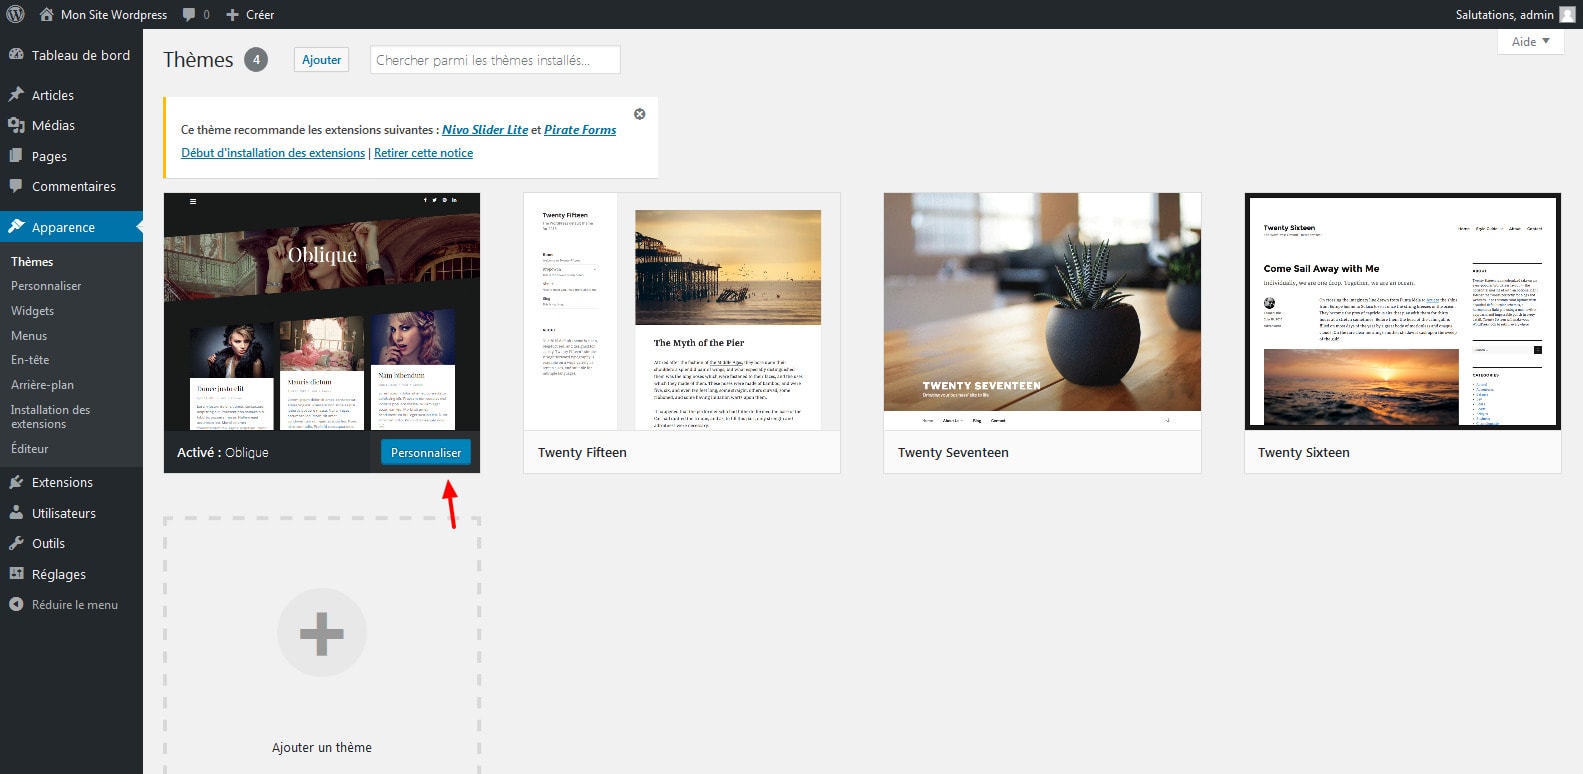Select Widgets submenu entry
Viewport: 1583px width, 774px height.
(32, 311)
